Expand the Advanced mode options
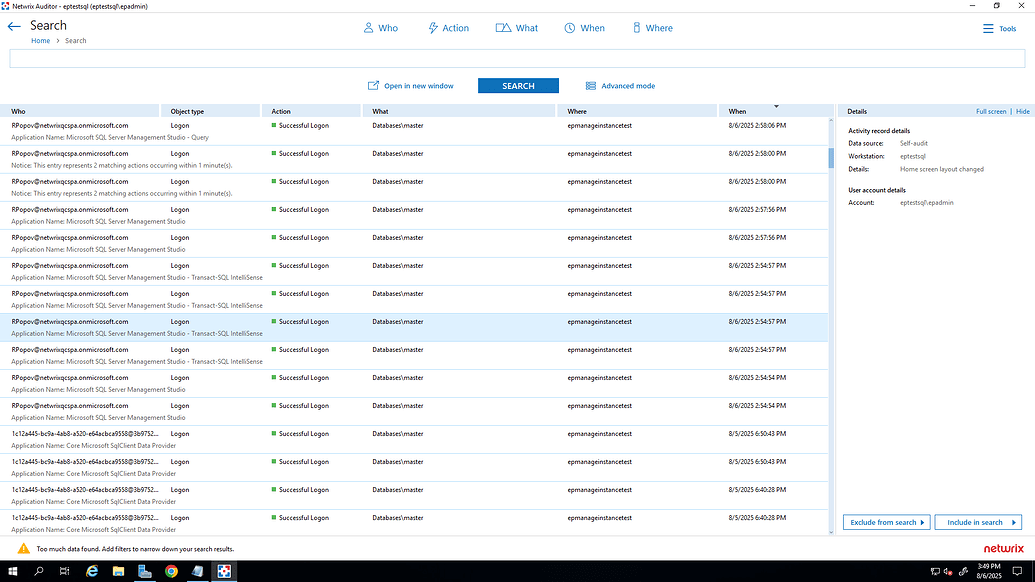Screen dimensions: 1035x582 point(618,85)
